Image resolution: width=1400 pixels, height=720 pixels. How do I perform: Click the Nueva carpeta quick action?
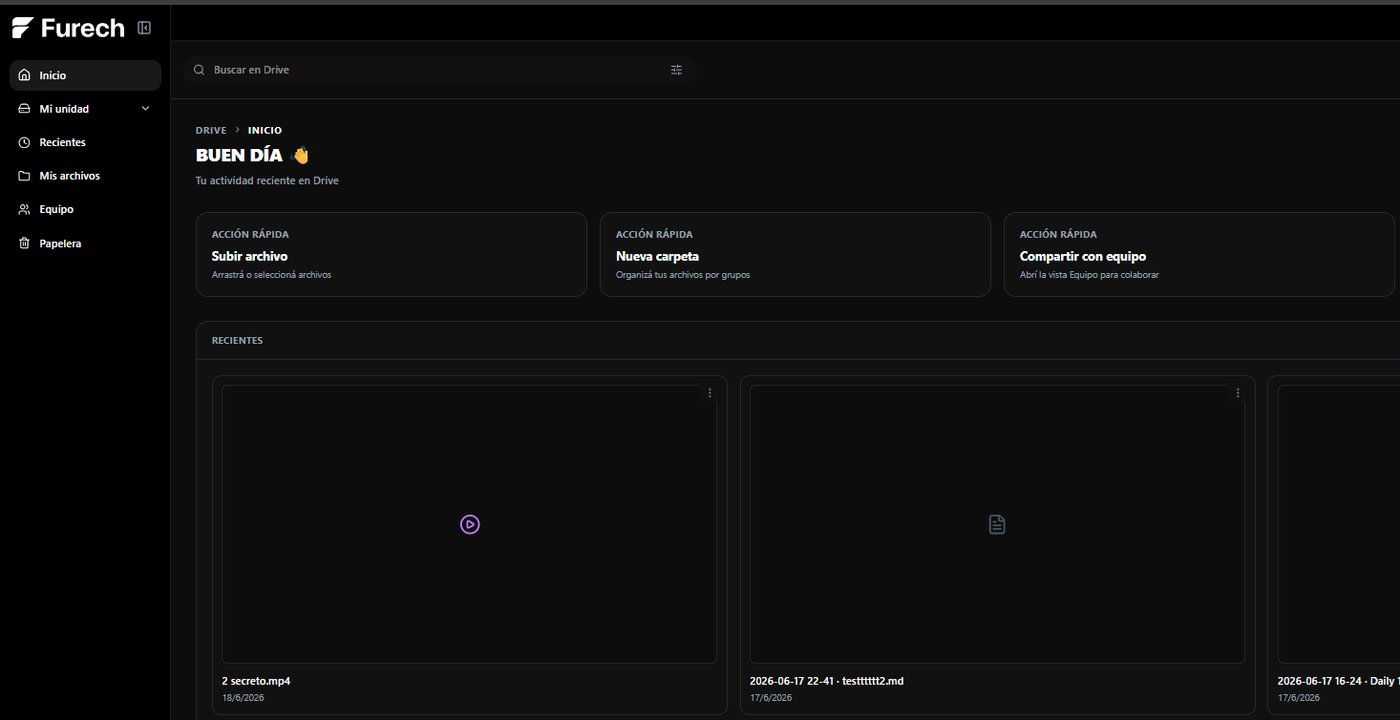click(x=795, y=254)
